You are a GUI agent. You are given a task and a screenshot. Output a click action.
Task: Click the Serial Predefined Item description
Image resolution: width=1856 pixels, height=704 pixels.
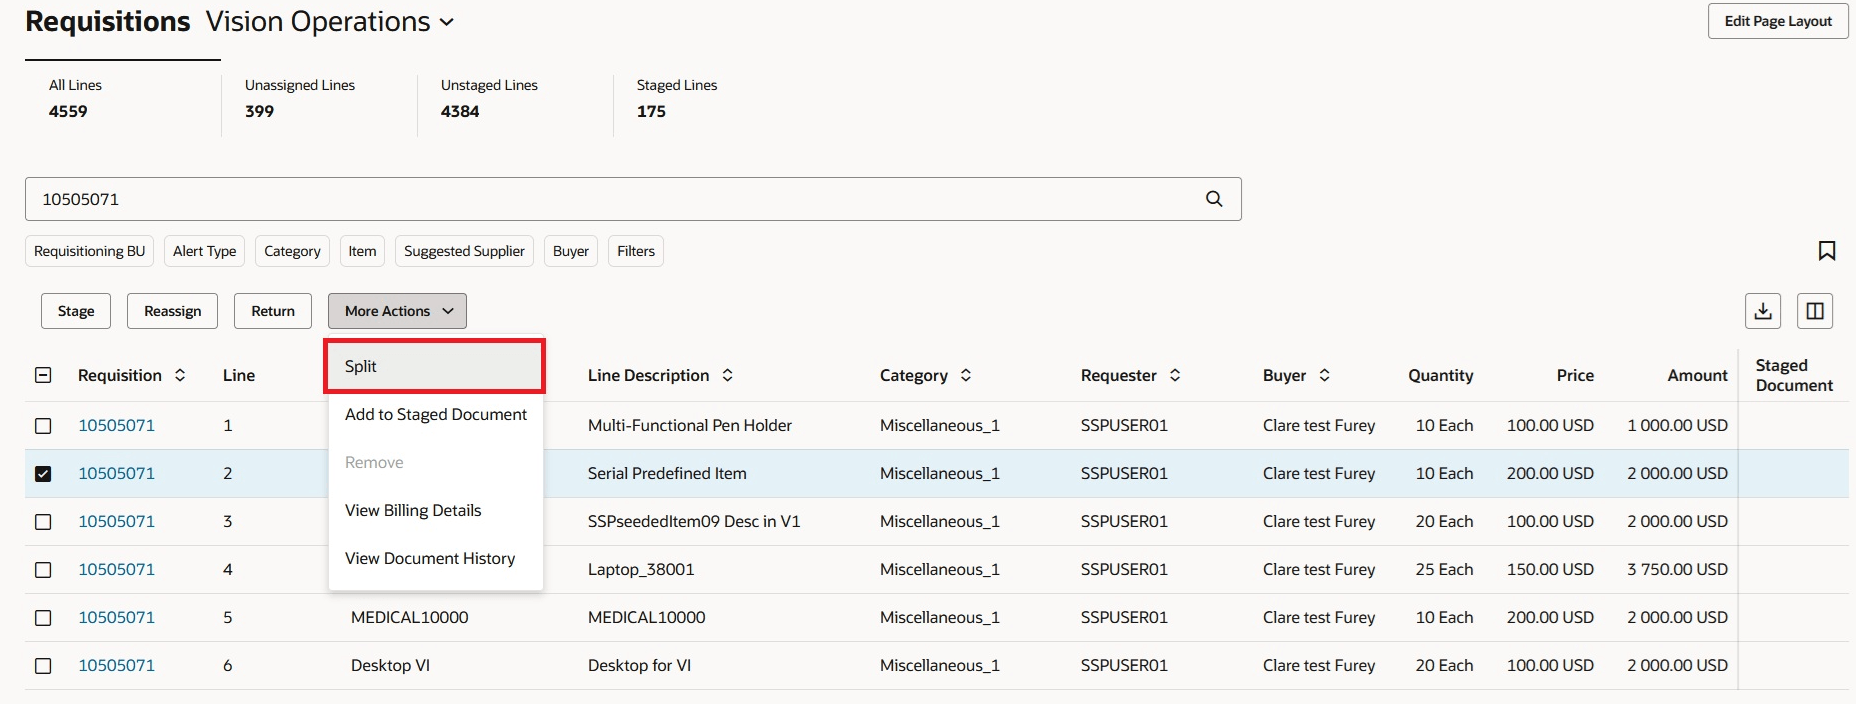(x=667, y=473)
